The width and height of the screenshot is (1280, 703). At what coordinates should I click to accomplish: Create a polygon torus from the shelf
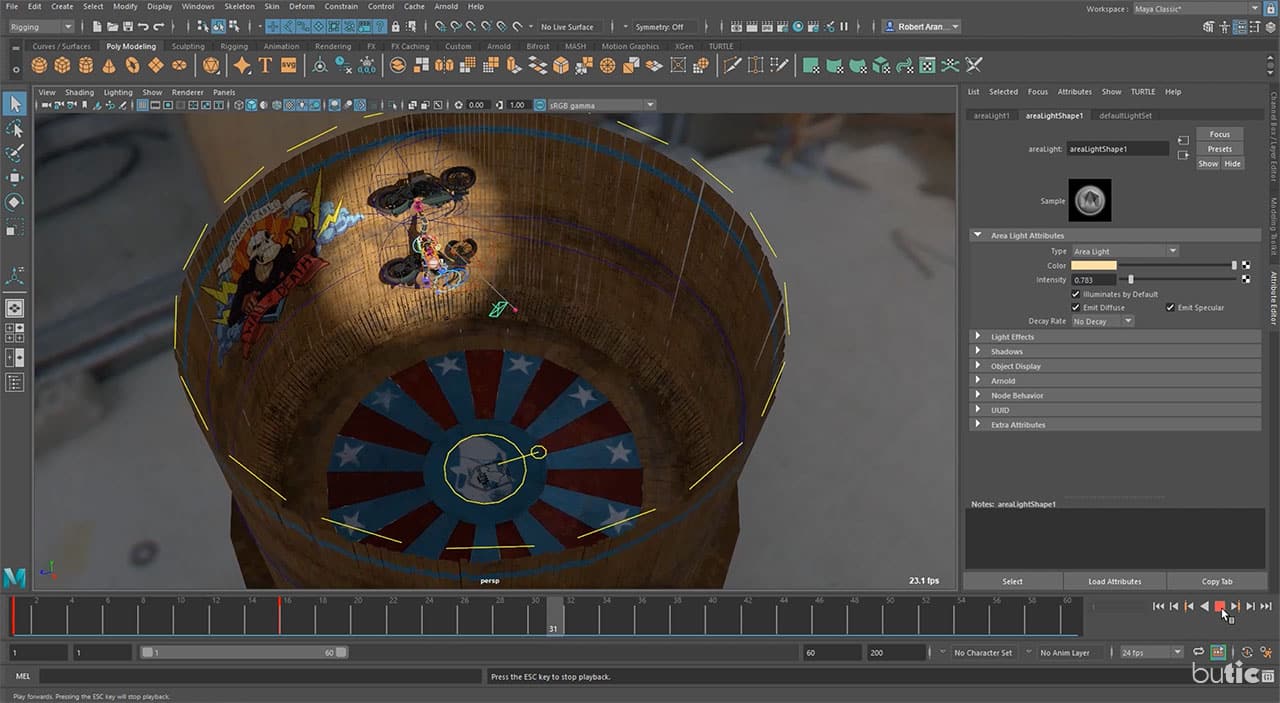click(132, 65)
